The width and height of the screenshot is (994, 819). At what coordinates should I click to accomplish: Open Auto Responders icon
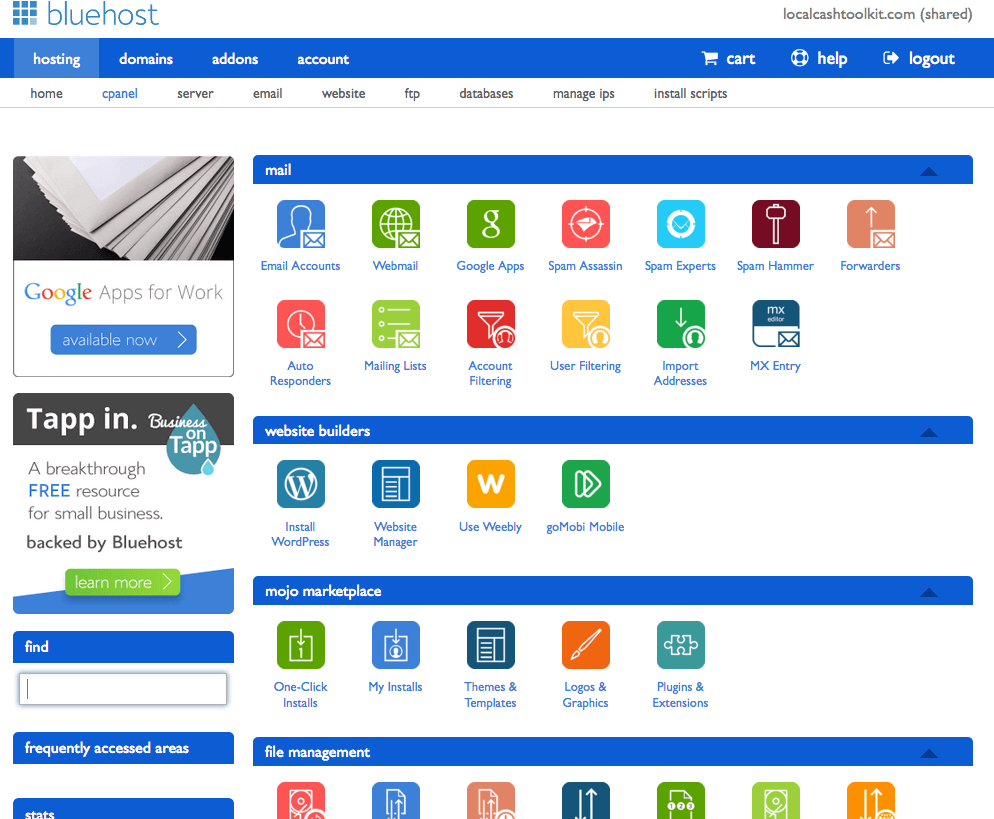coord(300,324)
